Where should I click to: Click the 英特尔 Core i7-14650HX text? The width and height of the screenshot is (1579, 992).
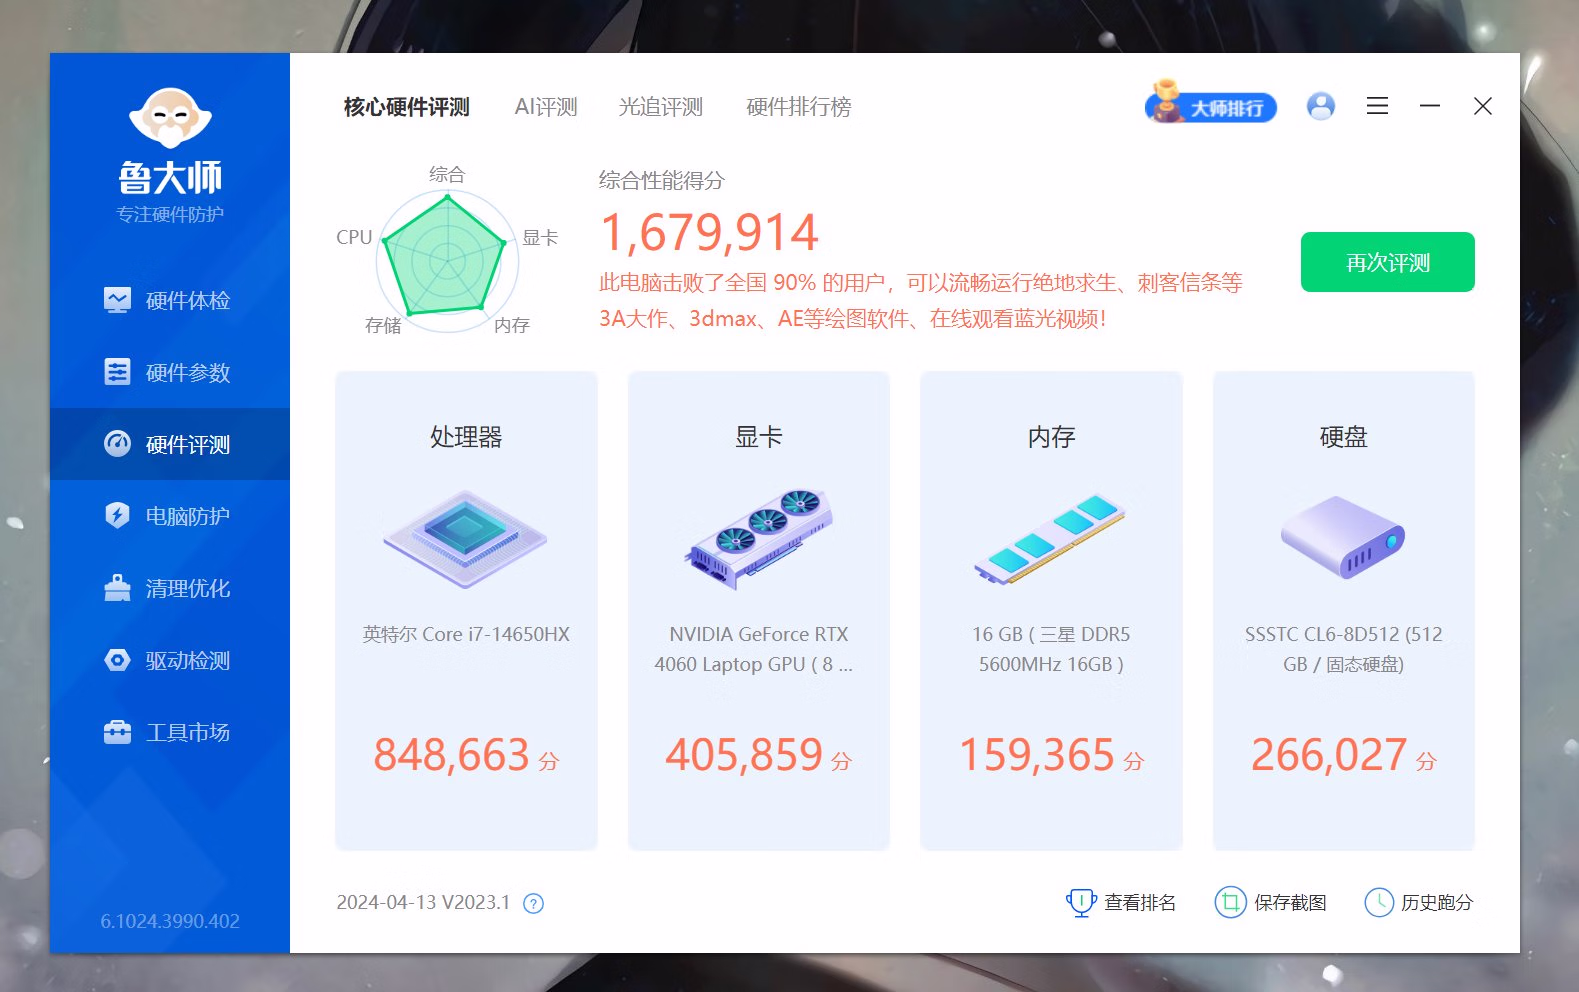[x=466, y=634]
